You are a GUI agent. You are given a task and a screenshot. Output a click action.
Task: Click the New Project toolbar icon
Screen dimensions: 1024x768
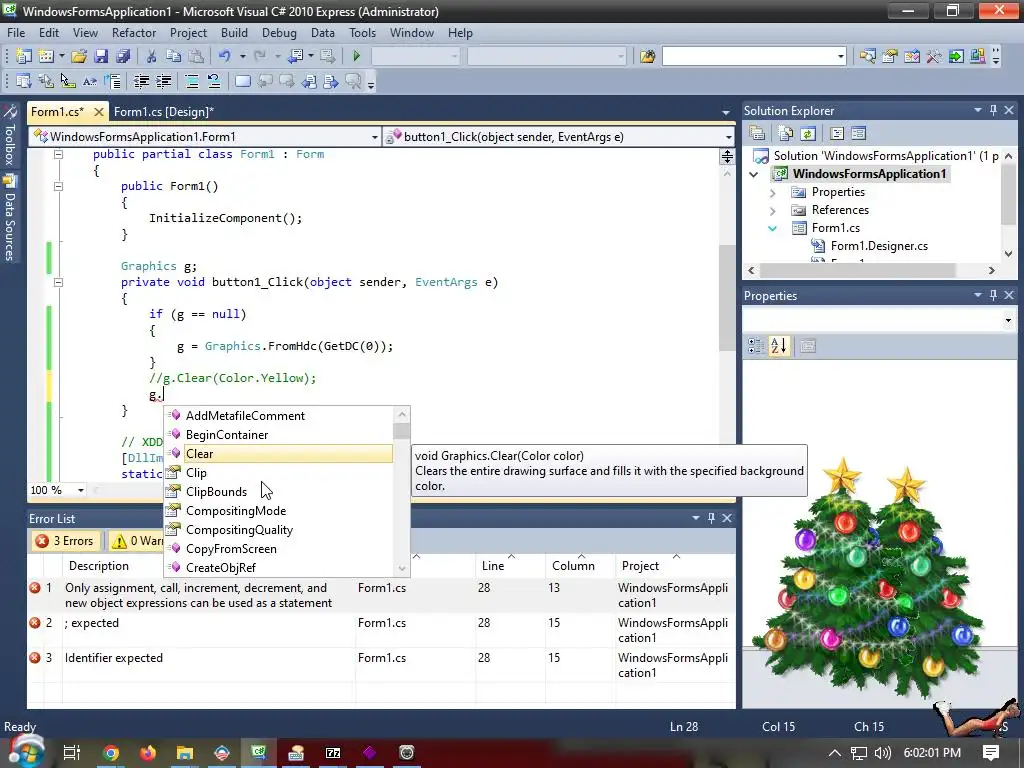tap(23, 56)
